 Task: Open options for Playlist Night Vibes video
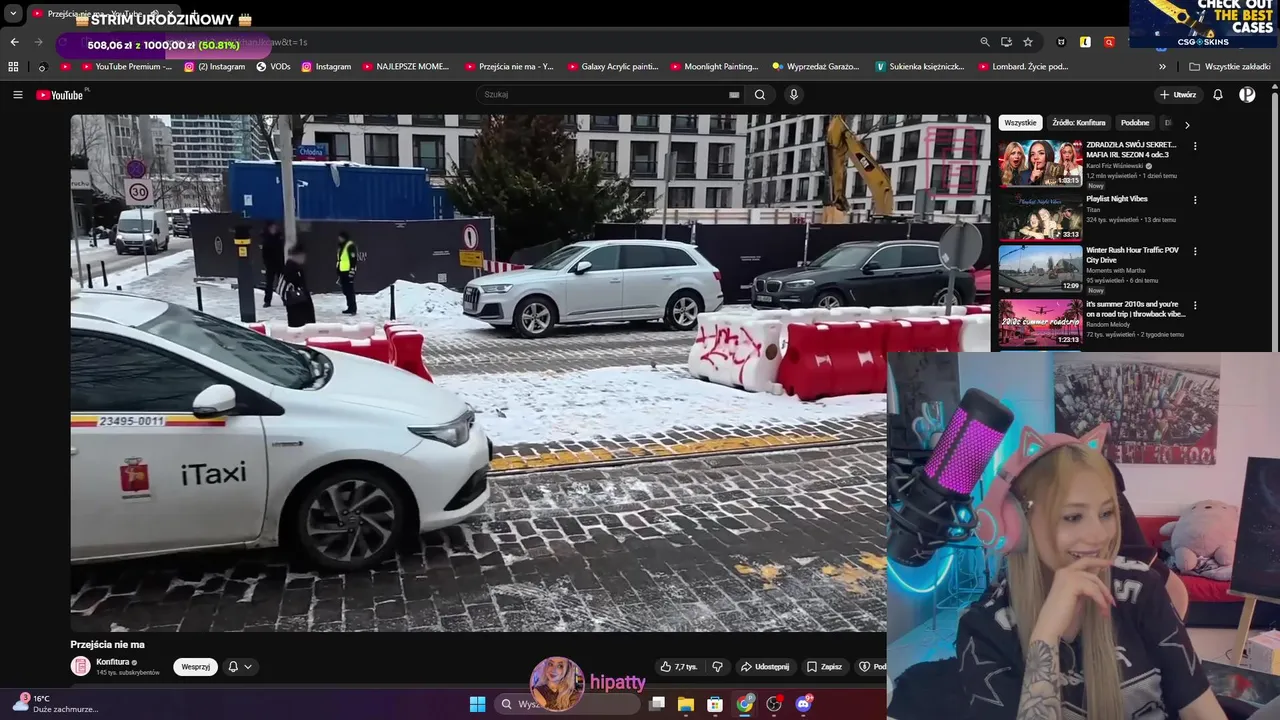(1195, 200)
